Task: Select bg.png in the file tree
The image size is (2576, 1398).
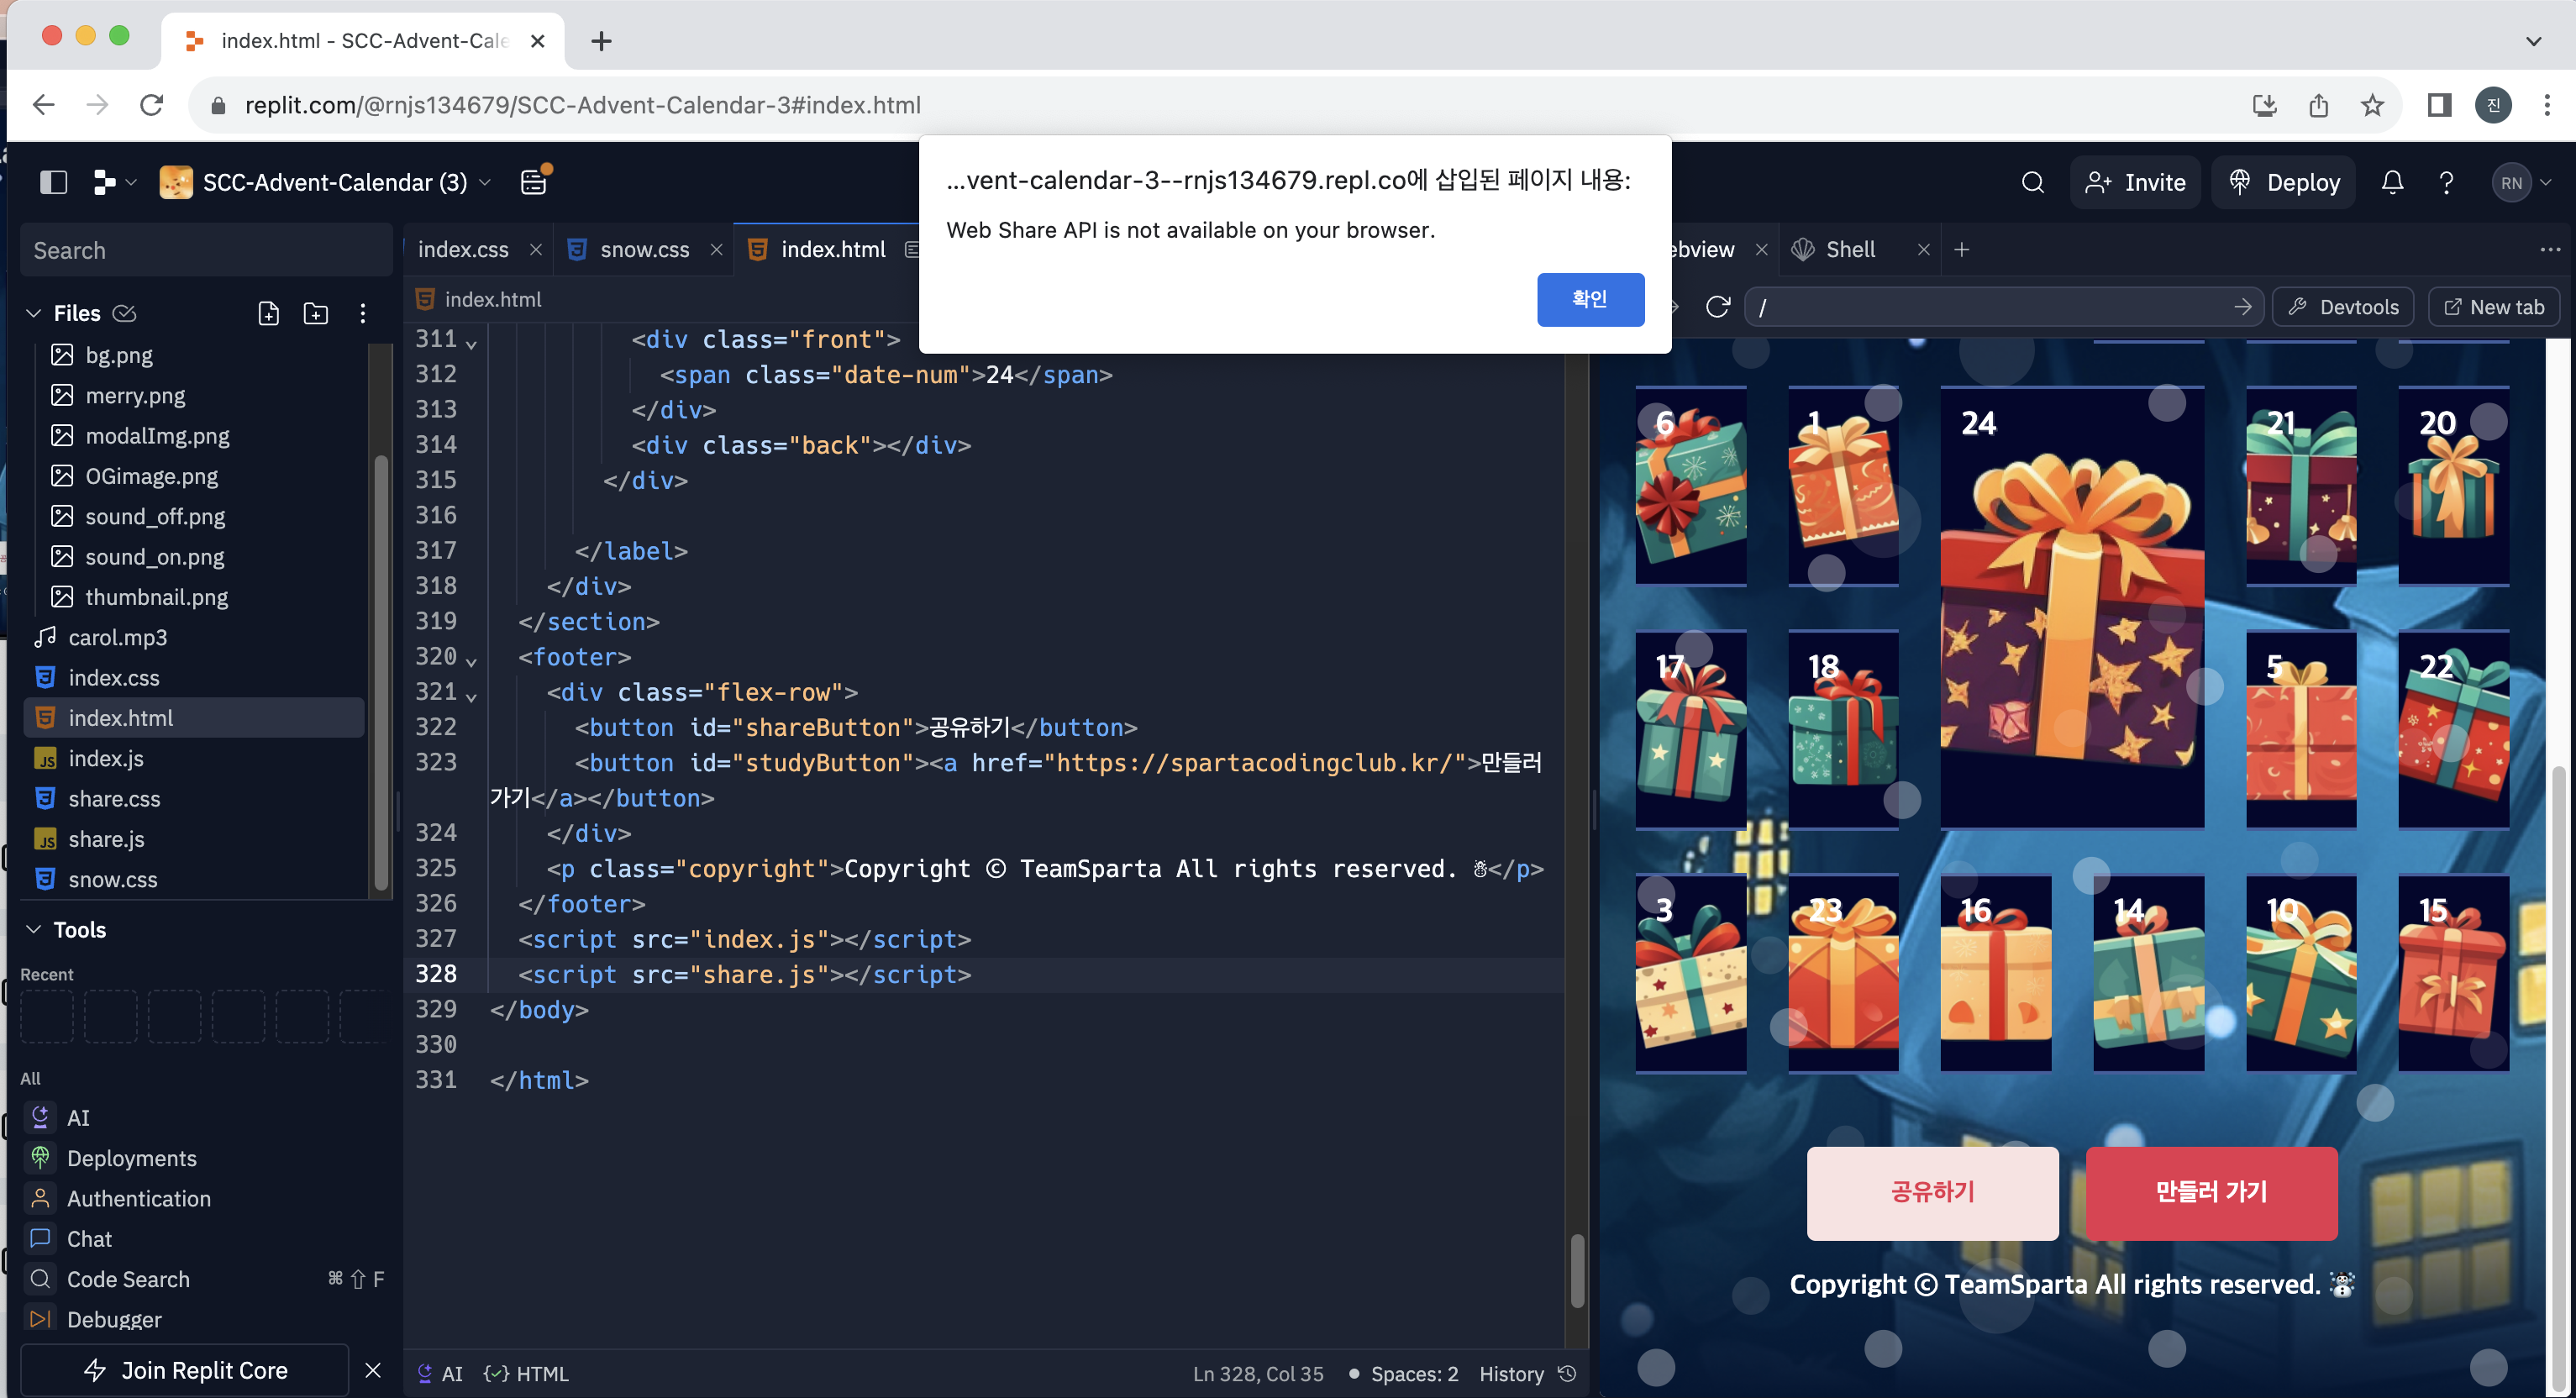Action: (196, 355)
